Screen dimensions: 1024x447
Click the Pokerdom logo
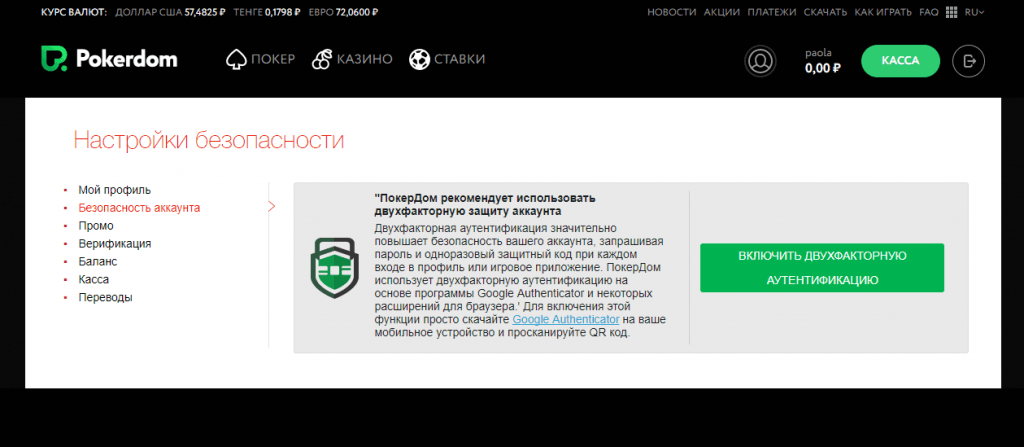click(x=109, y=59)
